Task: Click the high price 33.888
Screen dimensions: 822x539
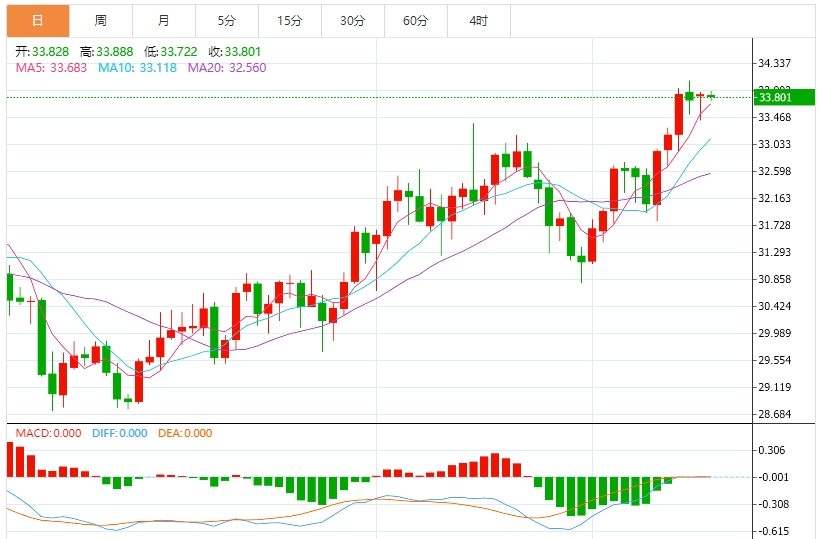Action: (115, 52)
